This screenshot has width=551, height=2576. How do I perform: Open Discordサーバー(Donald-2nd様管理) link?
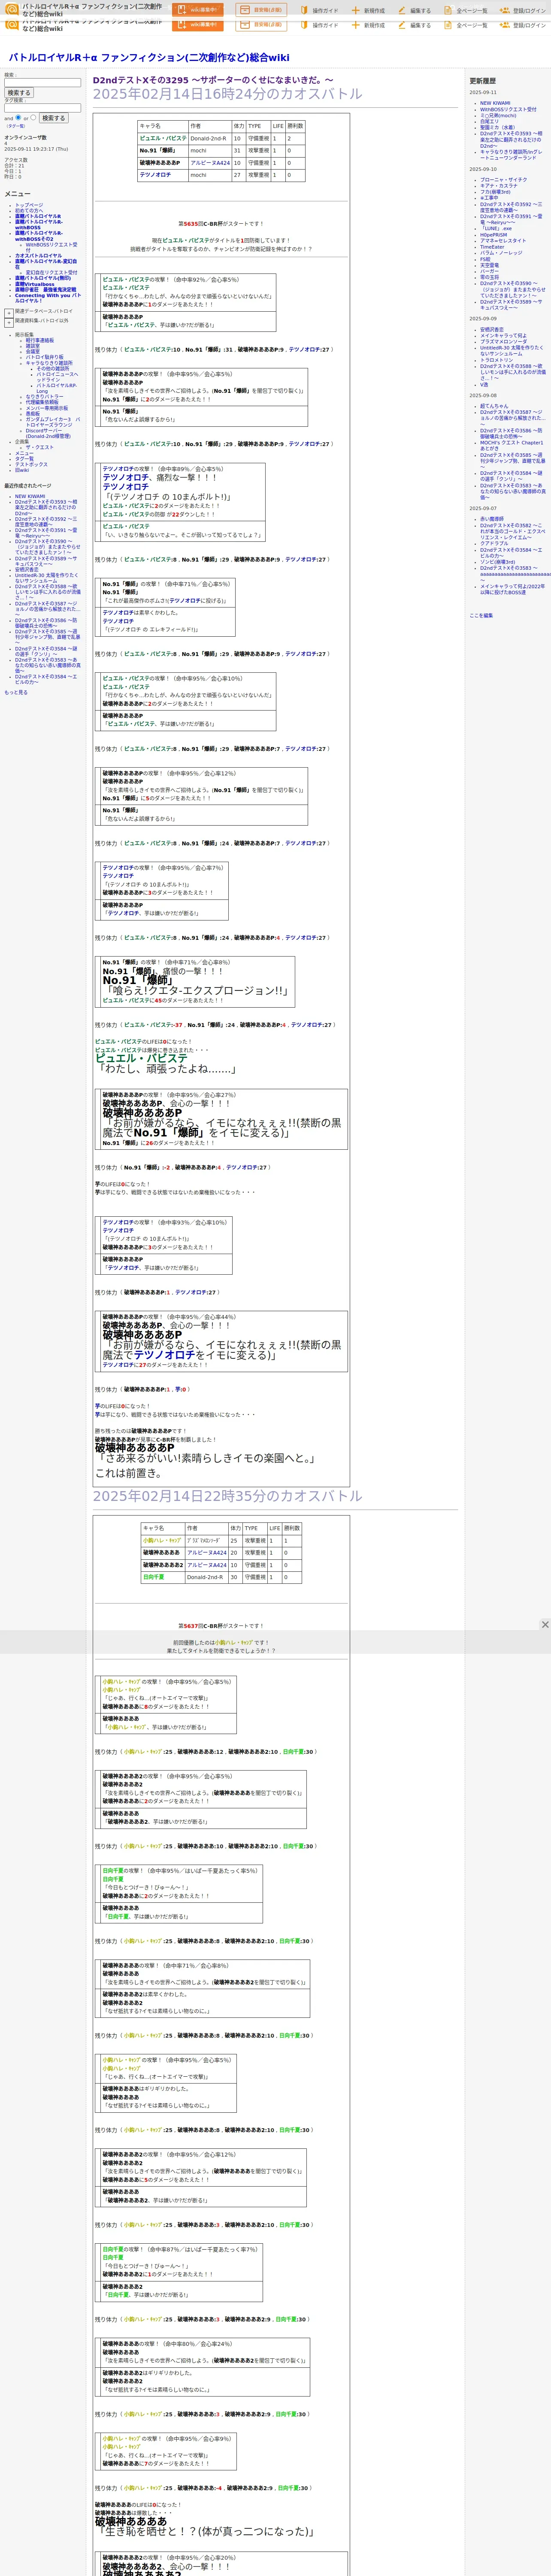tap(48, 434)
